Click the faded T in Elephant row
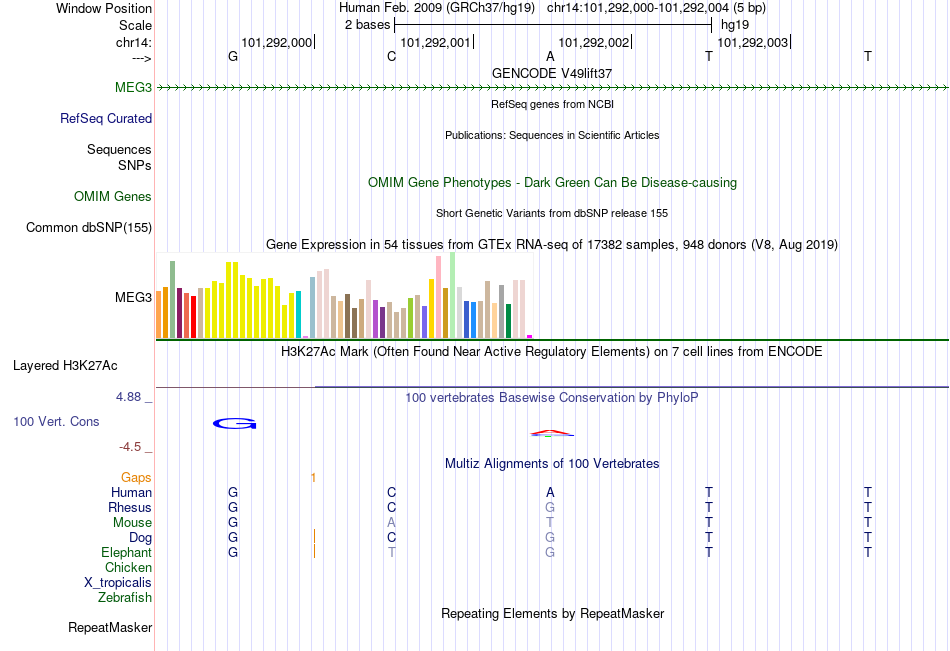This screenshot has width=950, height=651. click(x=391, y=552)
